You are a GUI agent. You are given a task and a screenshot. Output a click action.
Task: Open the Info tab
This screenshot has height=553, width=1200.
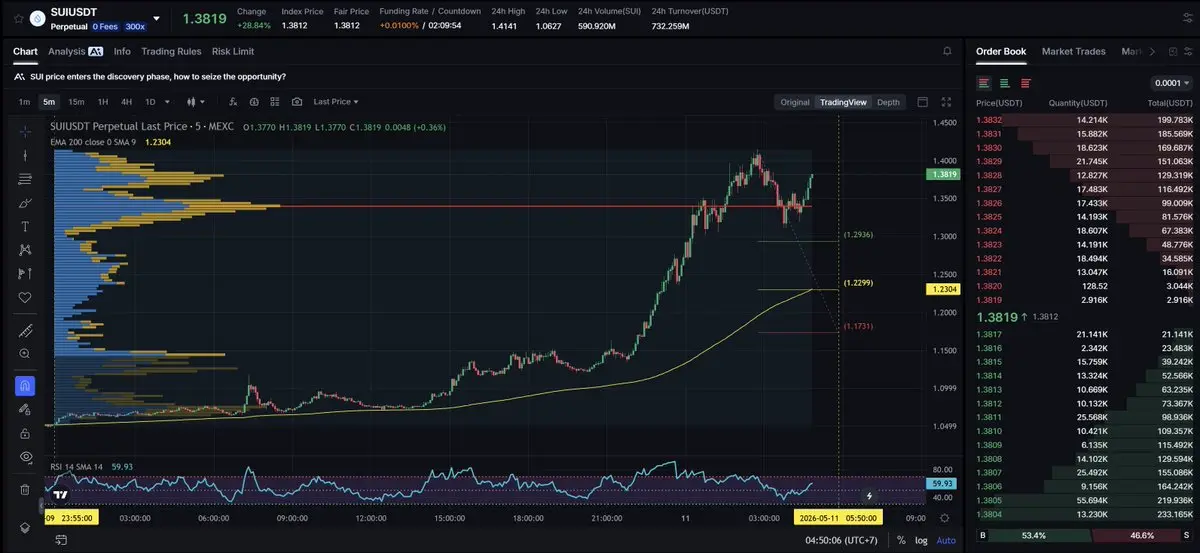[x=122, y=51]
